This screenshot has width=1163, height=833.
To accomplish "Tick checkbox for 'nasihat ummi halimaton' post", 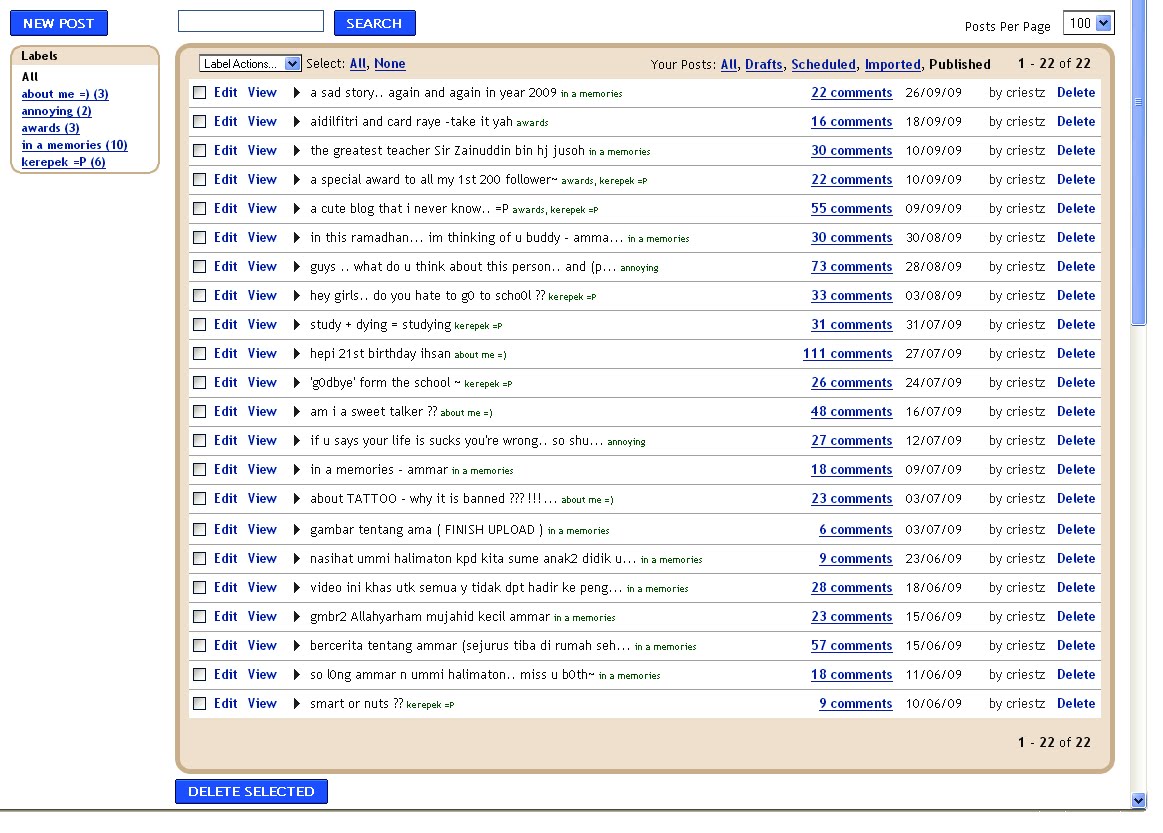I will (x=200, y=559).
